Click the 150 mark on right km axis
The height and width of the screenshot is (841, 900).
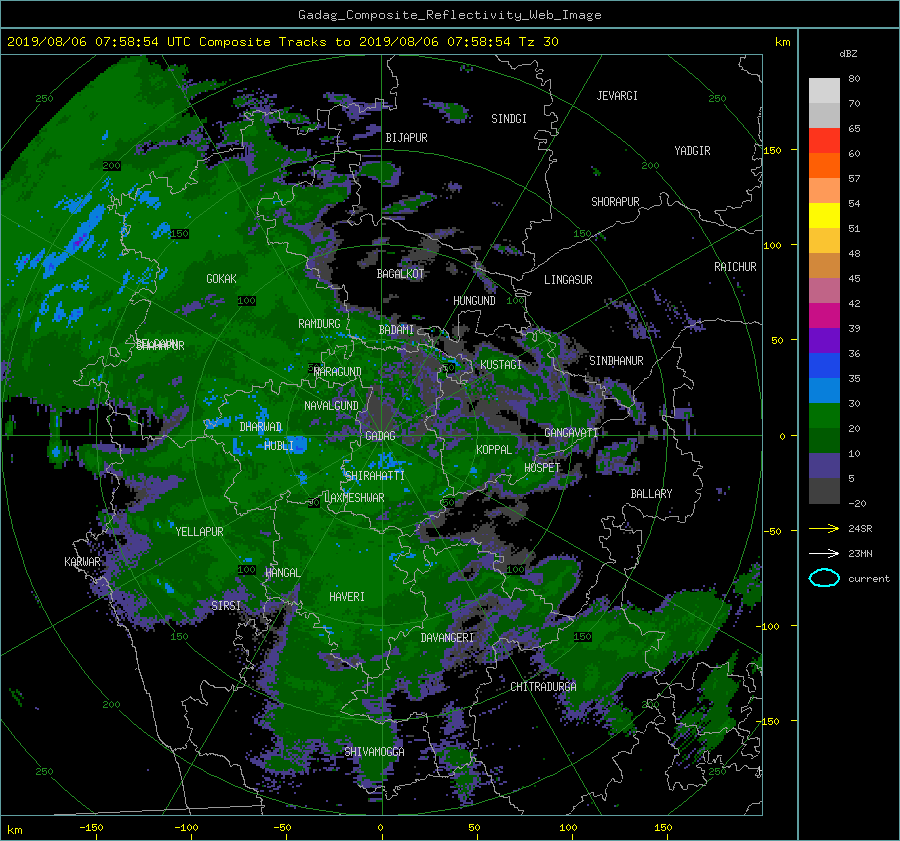coord(773,150)
